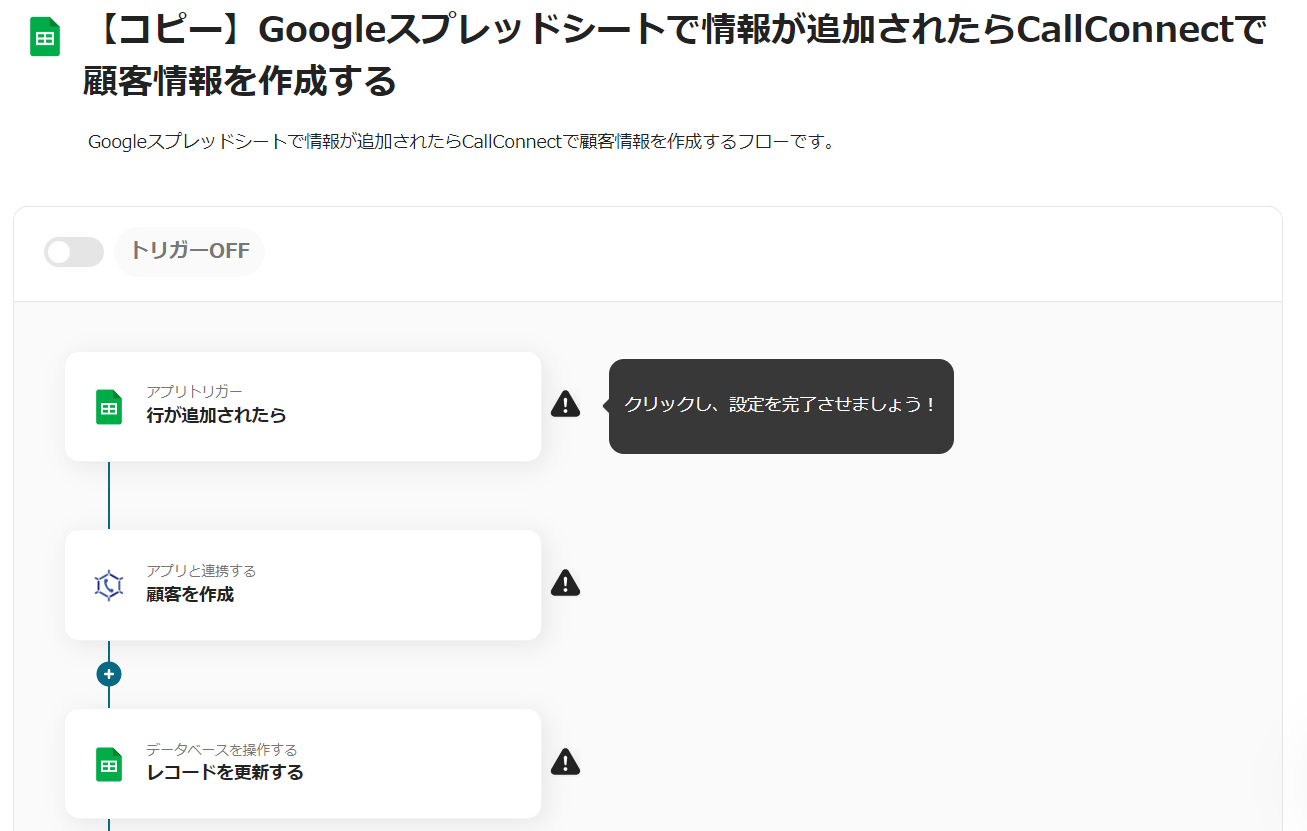Screen dimensions: 1307x831
Task: Click the アプリと連携する label text
Action: pos(201,571)
